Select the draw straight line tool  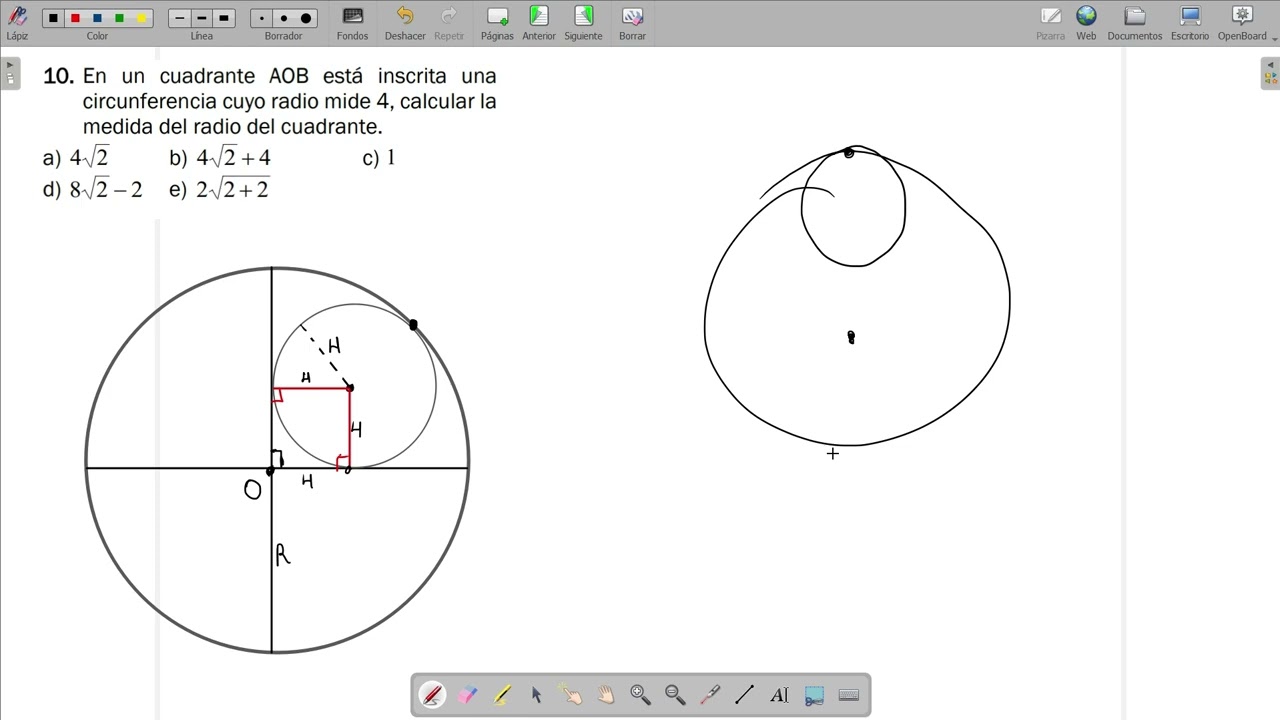pos(744,695)
